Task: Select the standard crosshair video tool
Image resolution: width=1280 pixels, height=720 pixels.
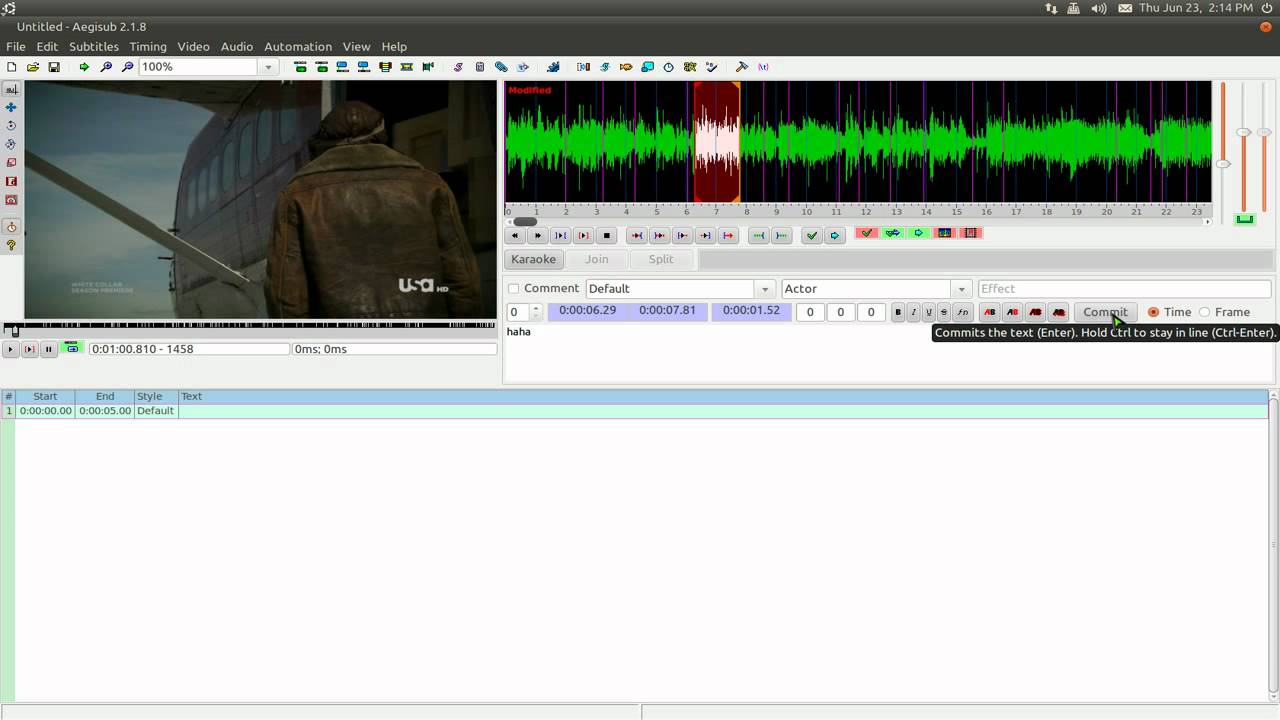Action: [x=11, y=89]
